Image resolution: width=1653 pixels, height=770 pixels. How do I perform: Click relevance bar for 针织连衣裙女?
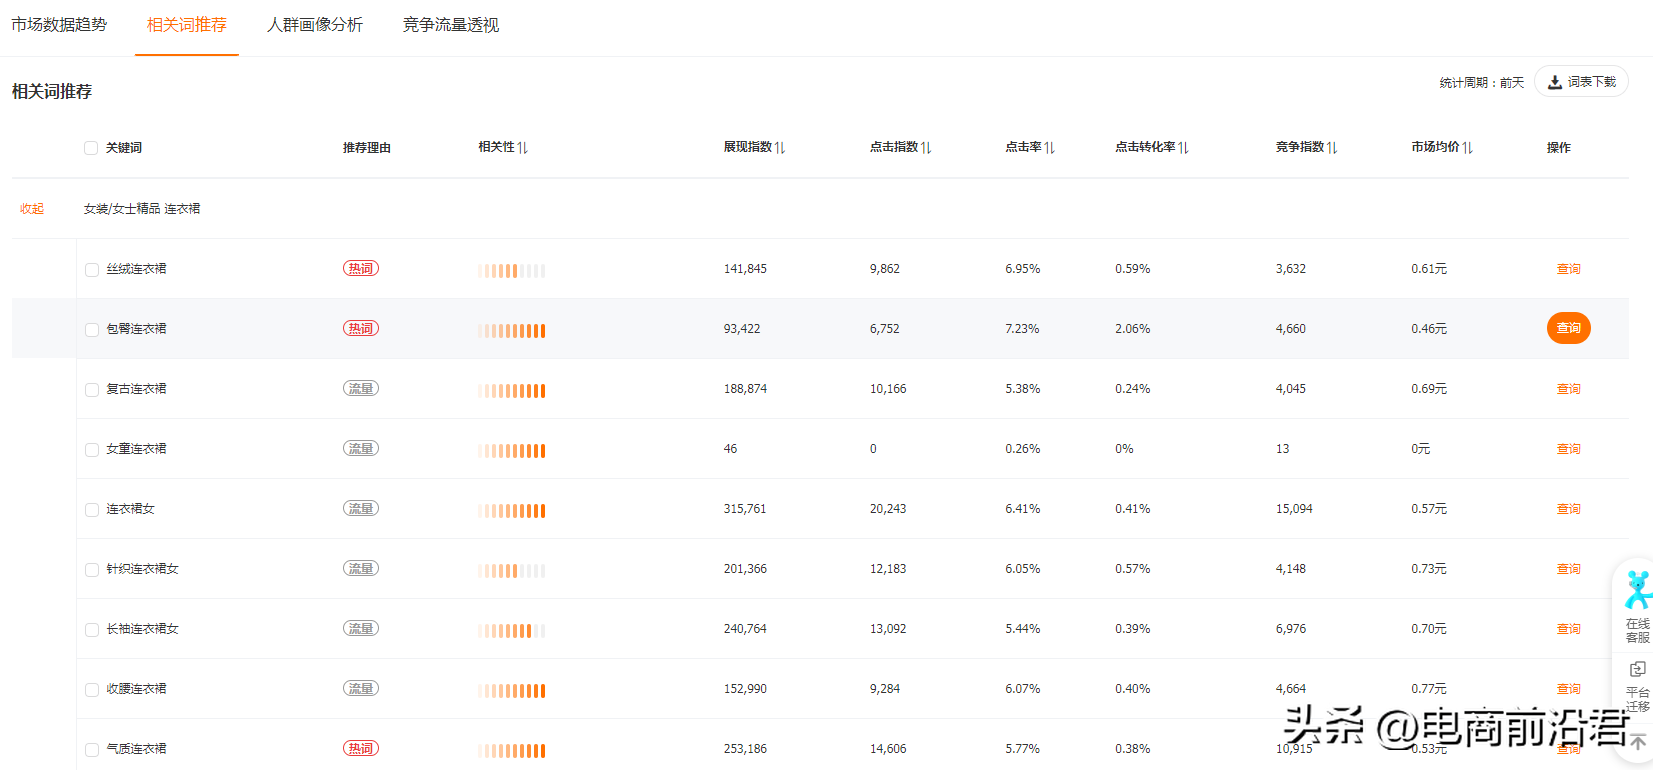[512, 571]
